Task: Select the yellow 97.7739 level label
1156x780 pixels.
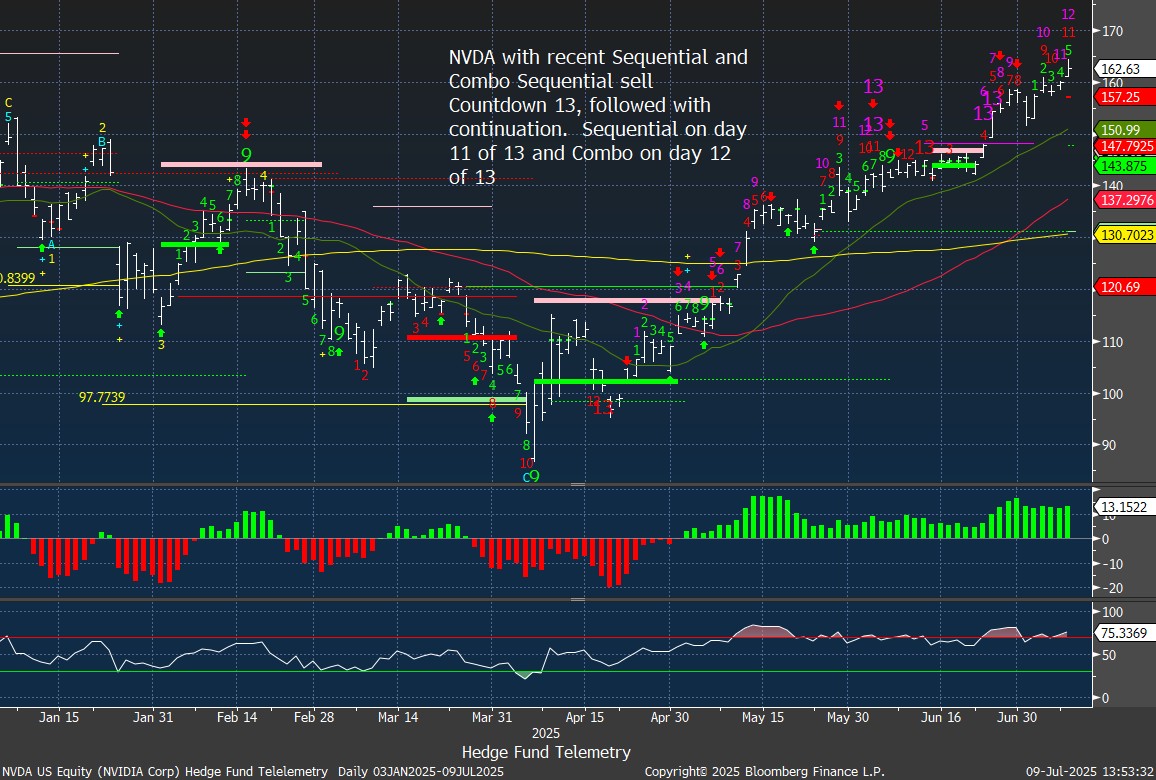Action: [102, 397]
